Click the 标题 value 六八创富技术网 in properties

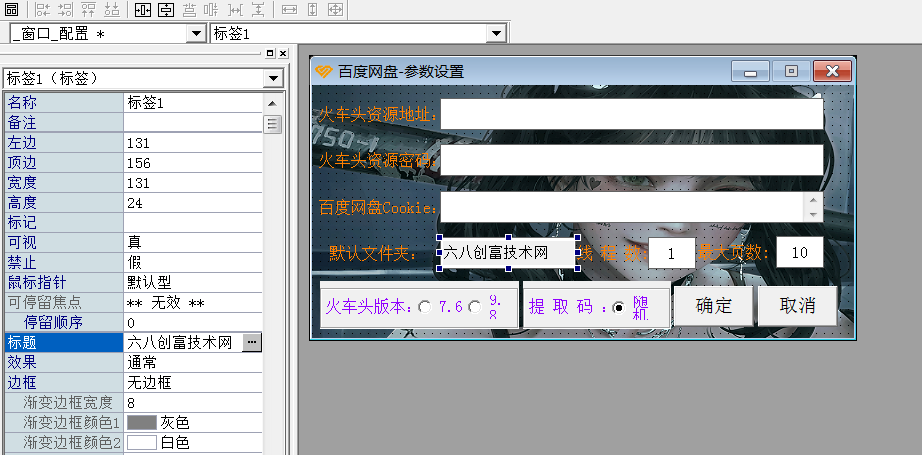click(x=179, y=343)
